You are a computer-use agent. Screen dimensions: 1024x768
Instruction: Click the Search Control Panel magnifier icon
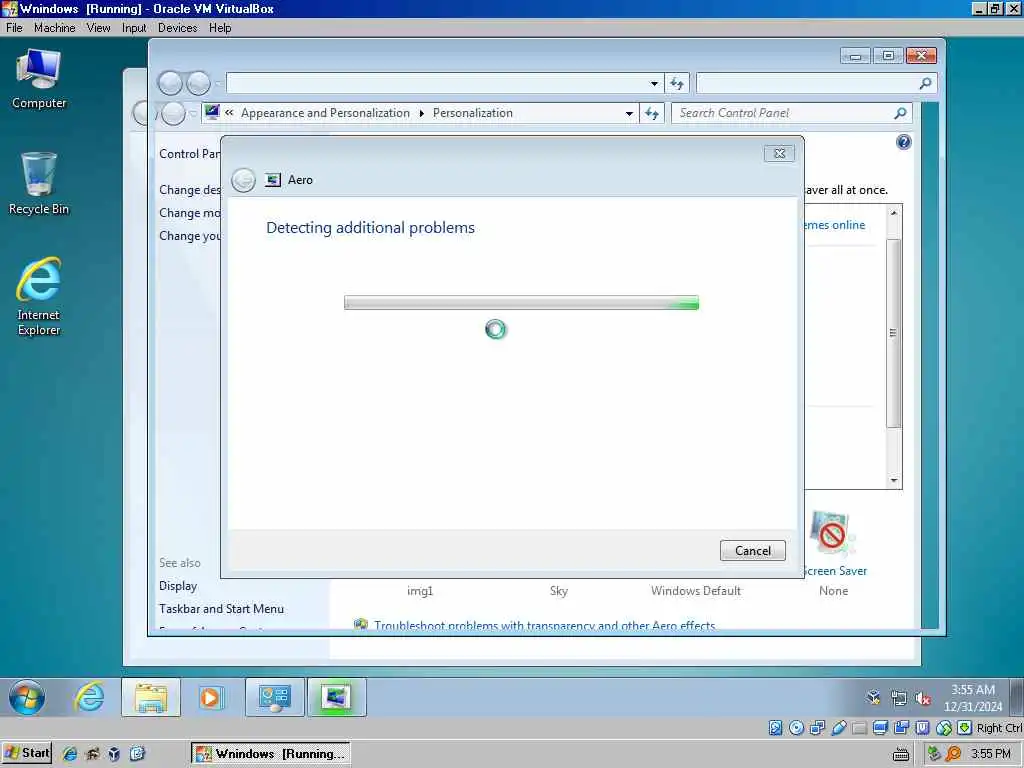tap(901, 113)
